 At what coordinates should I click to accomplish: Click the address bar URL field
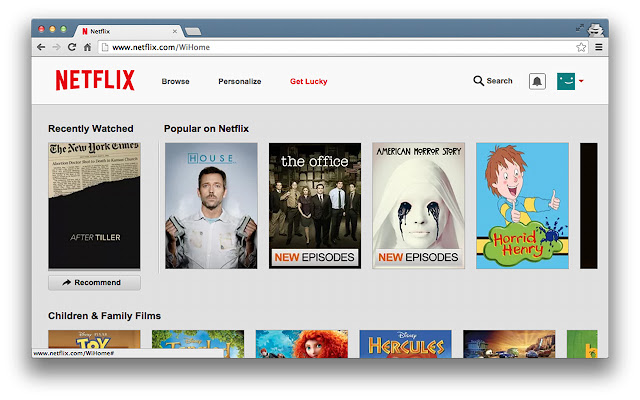pos(343,47)
